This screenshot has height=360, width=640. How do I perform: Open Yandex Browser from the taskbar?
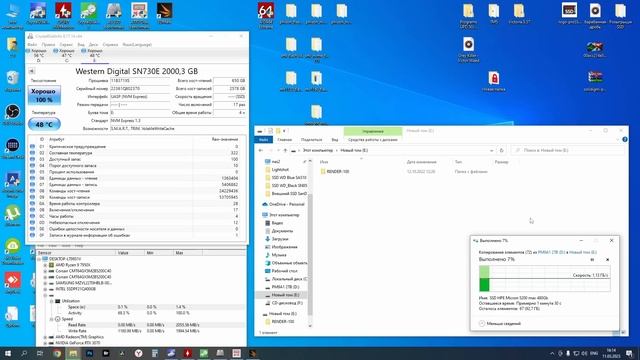pyautogui.click(x=138, y=353)
